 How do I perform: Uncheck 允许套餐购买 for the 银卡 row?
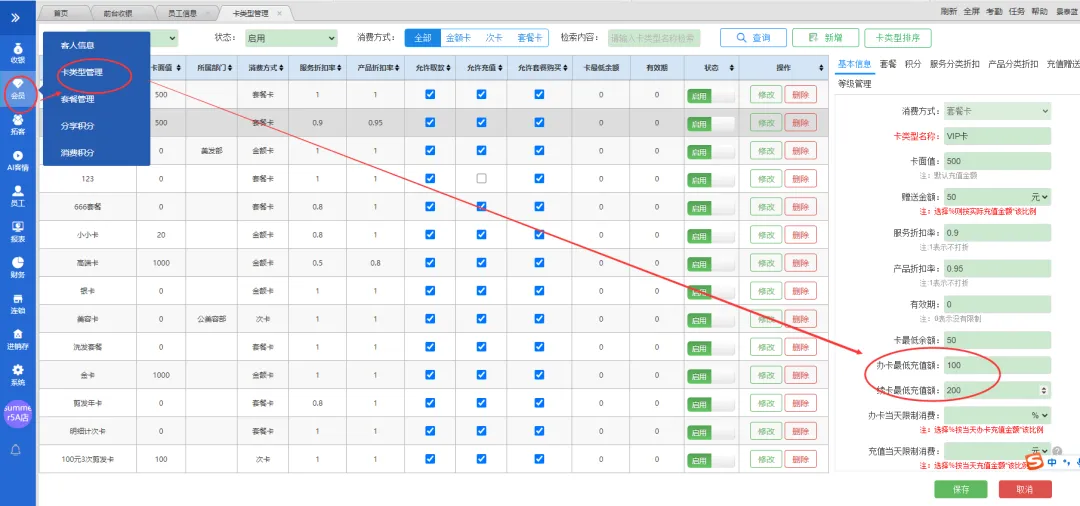(539, 291)
